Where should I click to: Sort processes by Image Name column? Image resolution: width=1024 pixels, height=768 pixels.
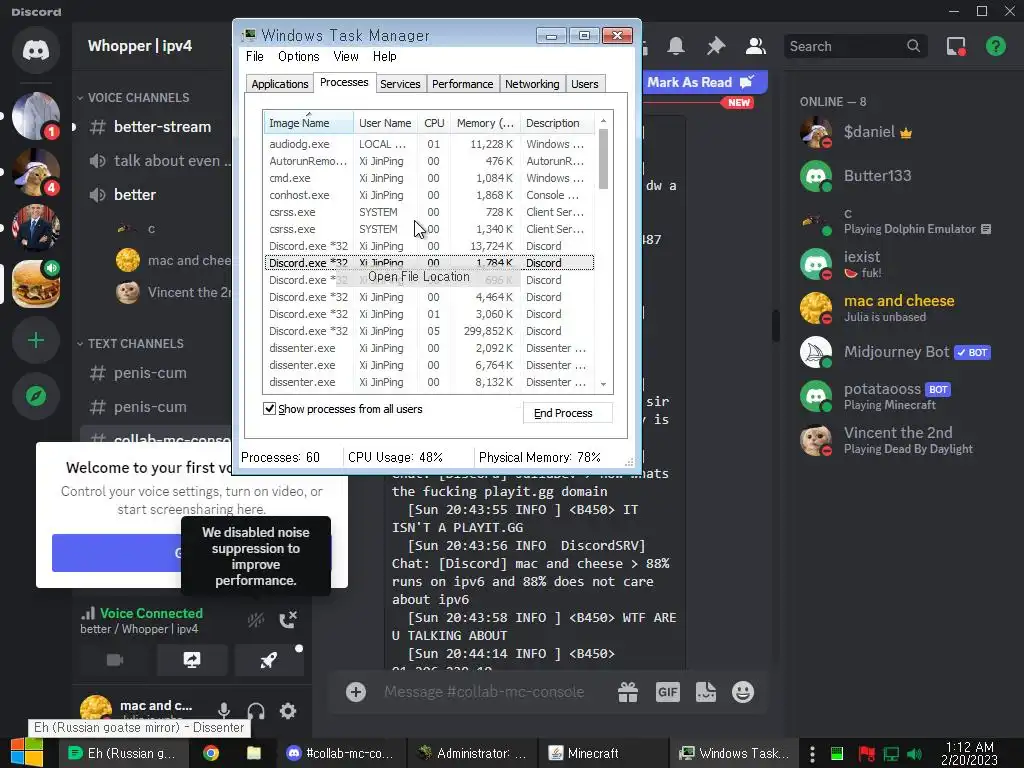tap(308, 123)
